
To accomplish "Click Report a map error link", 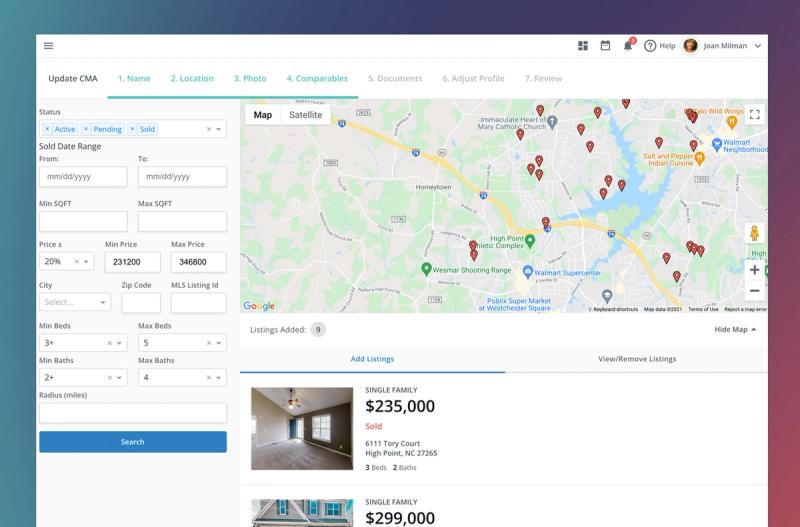I will point(745,309).
